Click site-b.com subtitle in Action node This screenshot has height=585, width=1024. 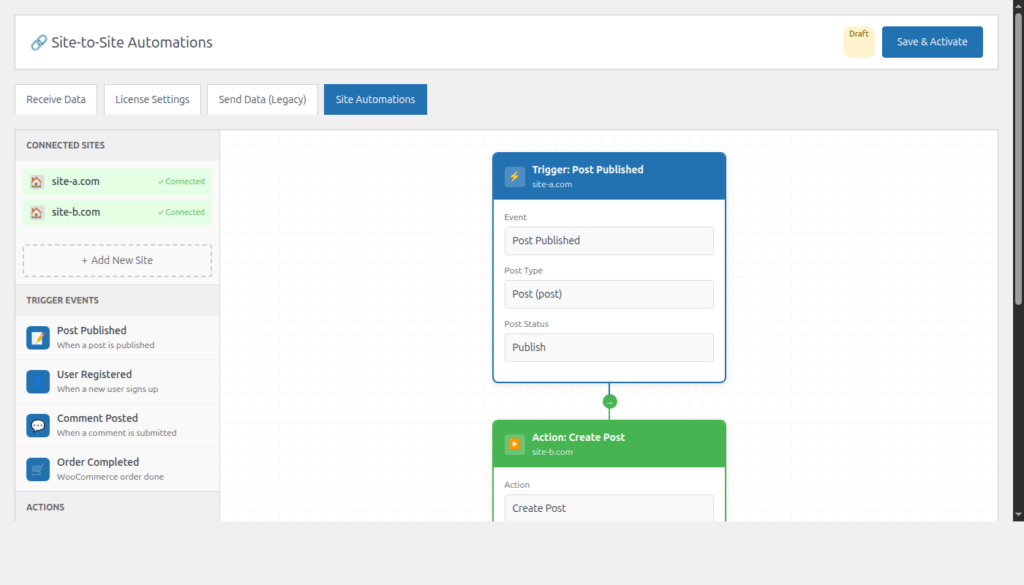click(552, 452)
